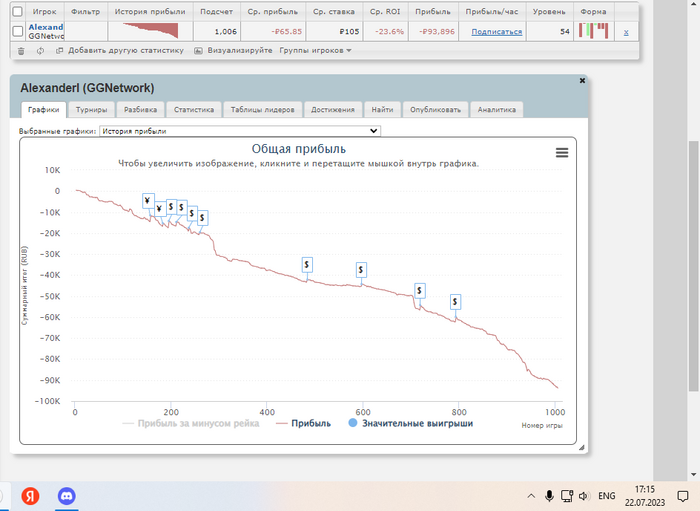Tick the Alexand player row checkbox

[x=17, y=31]
